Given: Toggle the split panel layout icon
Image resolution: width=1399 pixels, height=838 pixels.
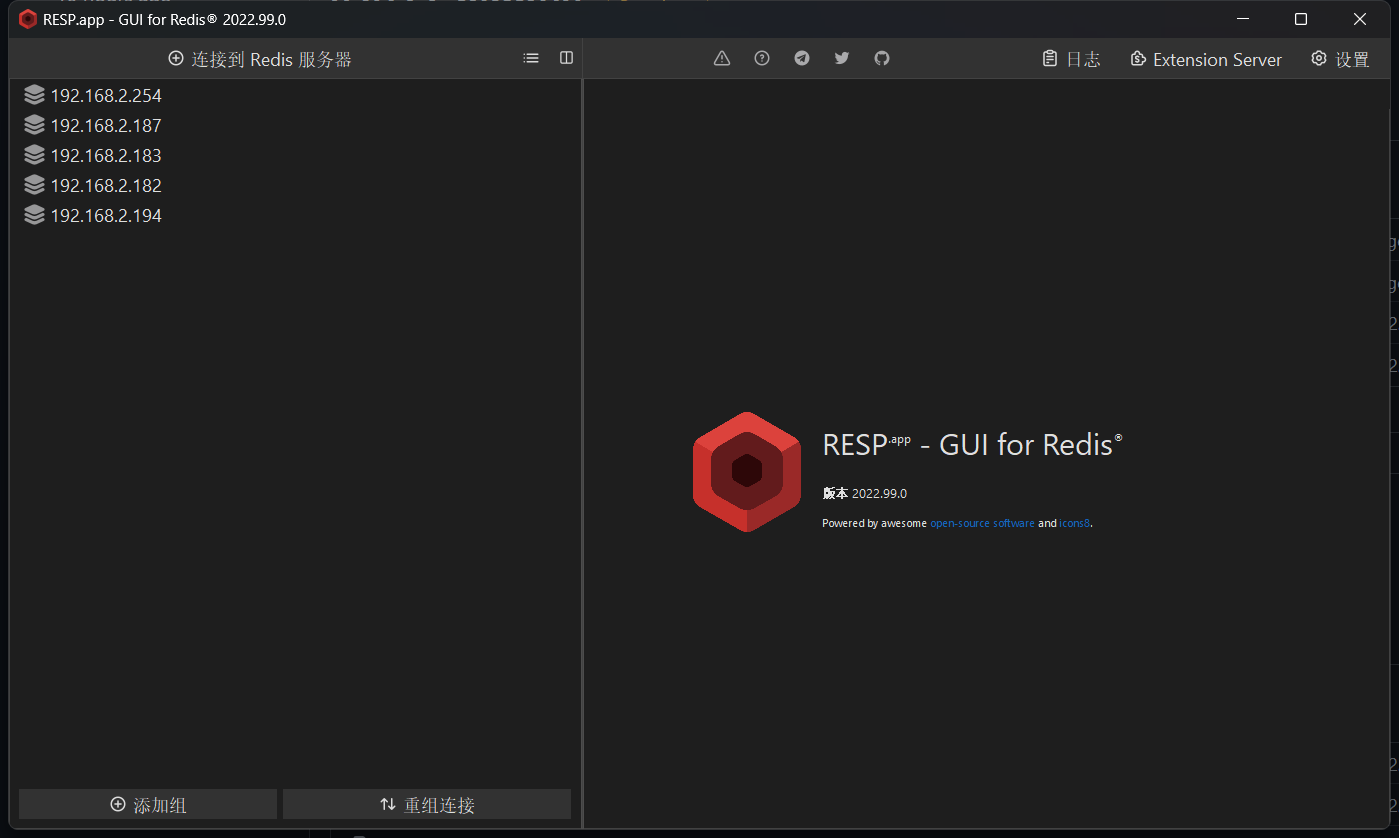Looking at the screenshot, I should coord(566,59).
